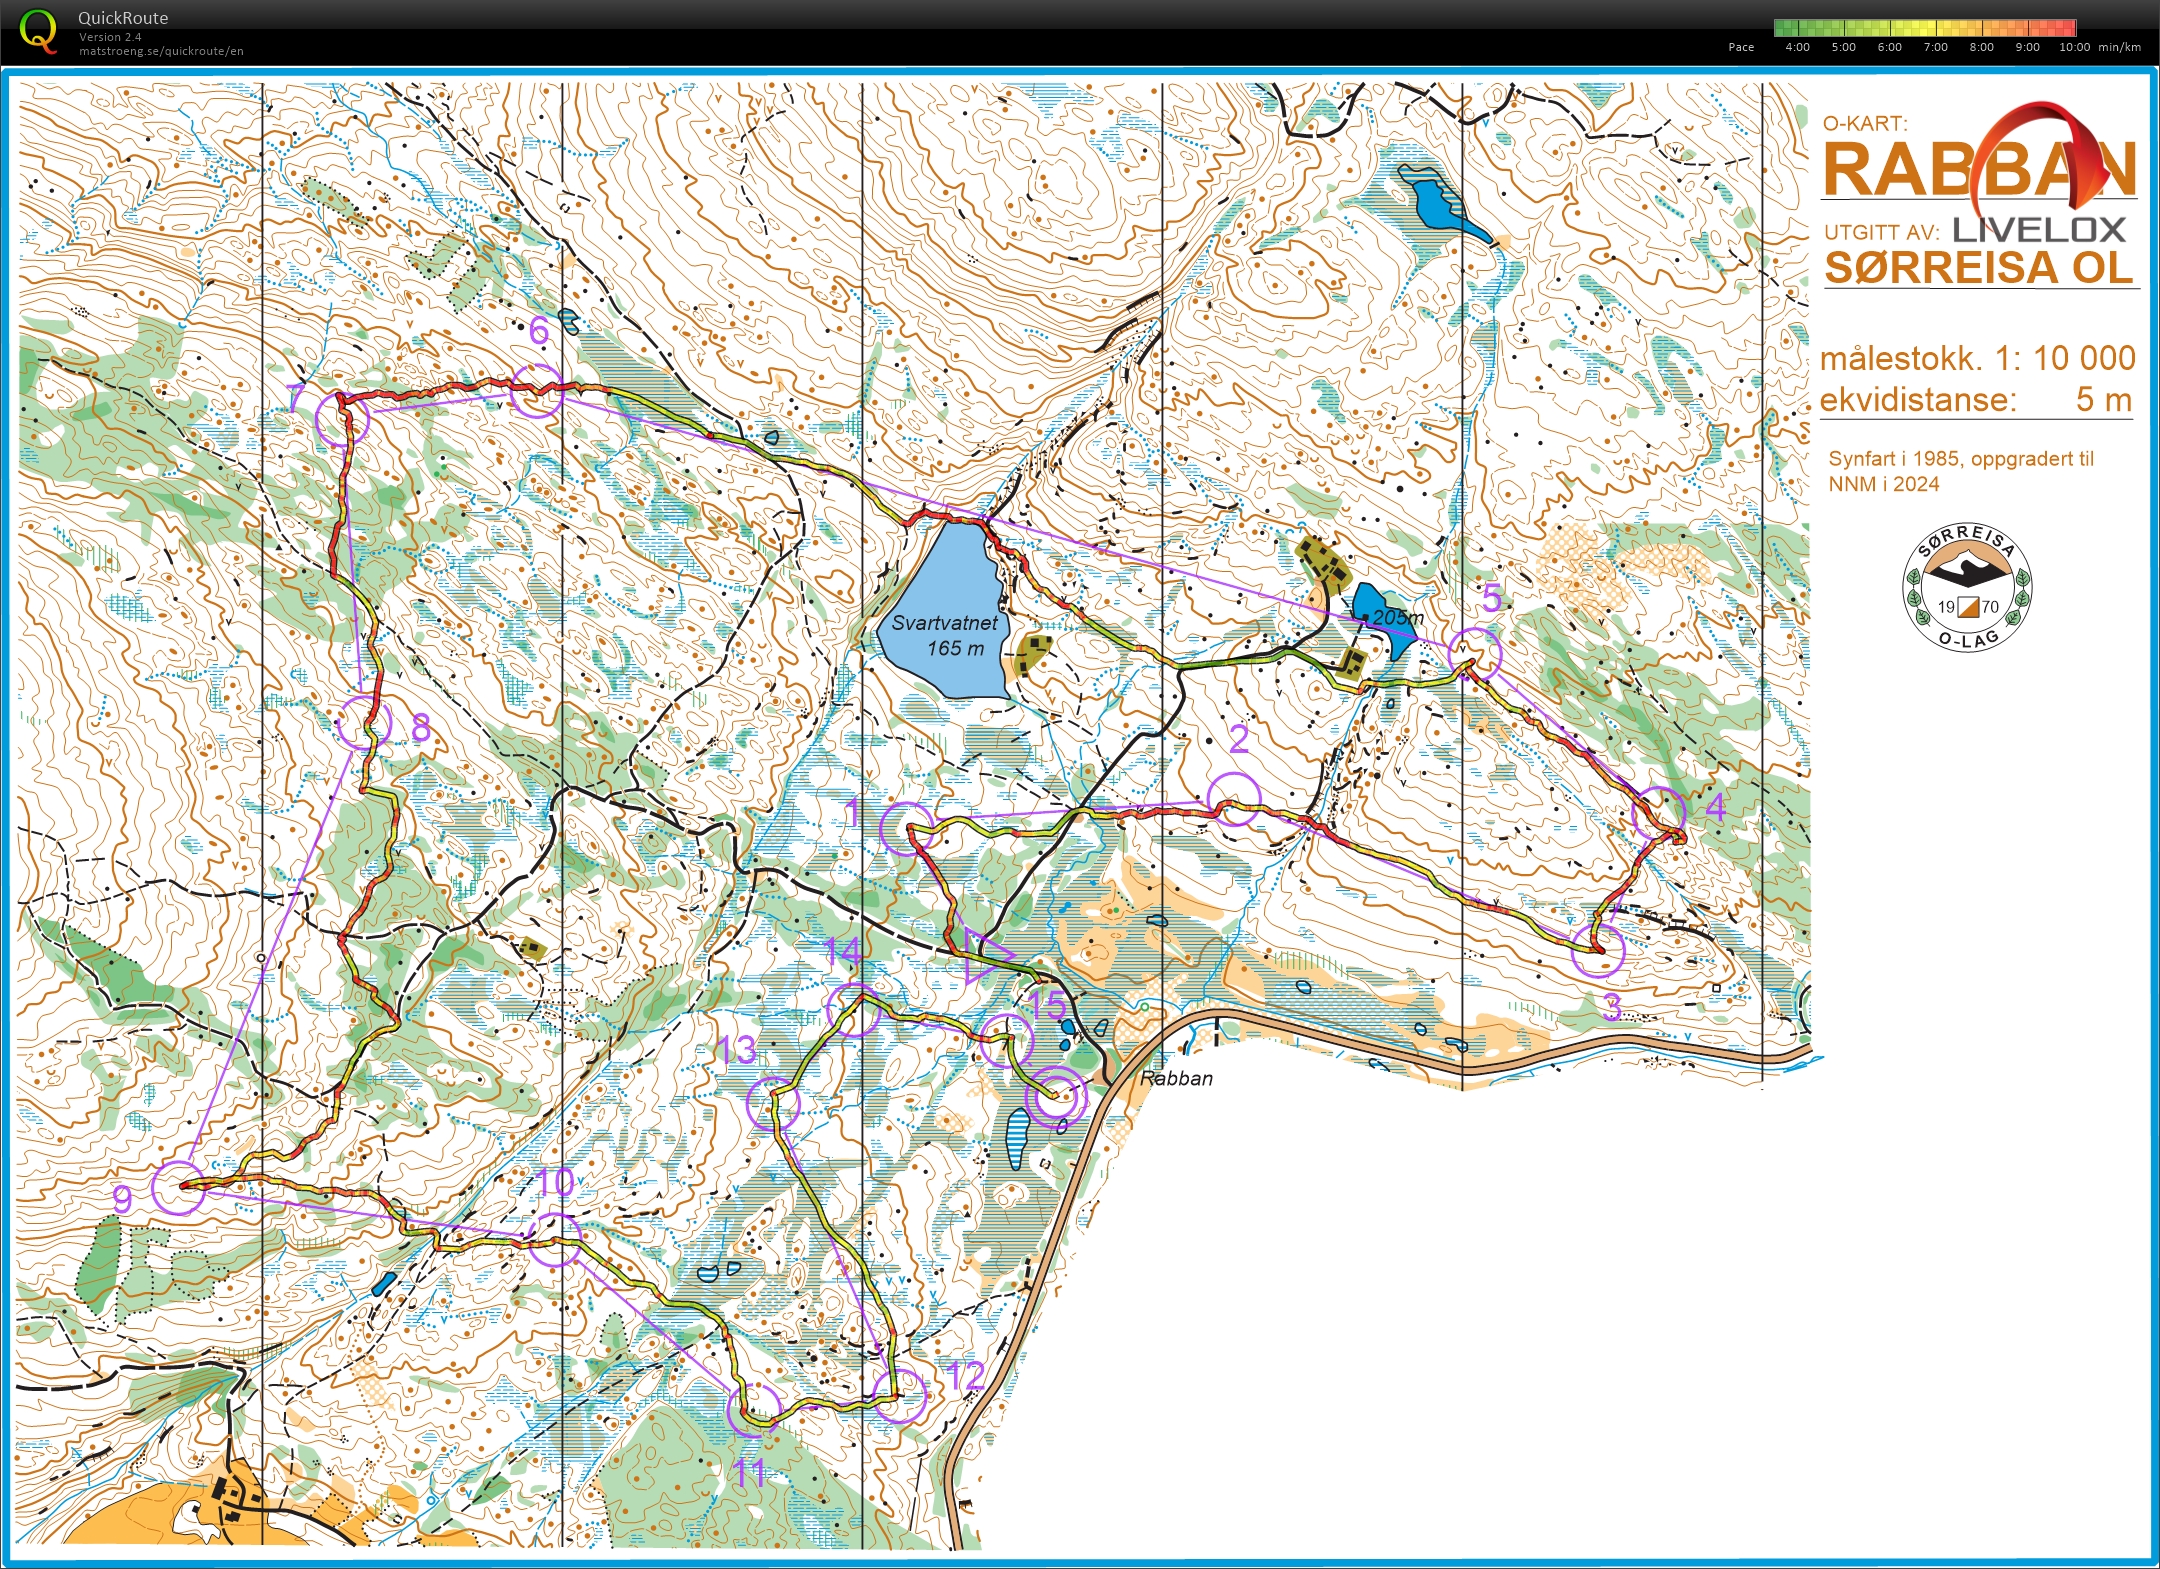
Task: Click the "SØRREISA OL" publisher text
Action: [x=1980, y=268]
